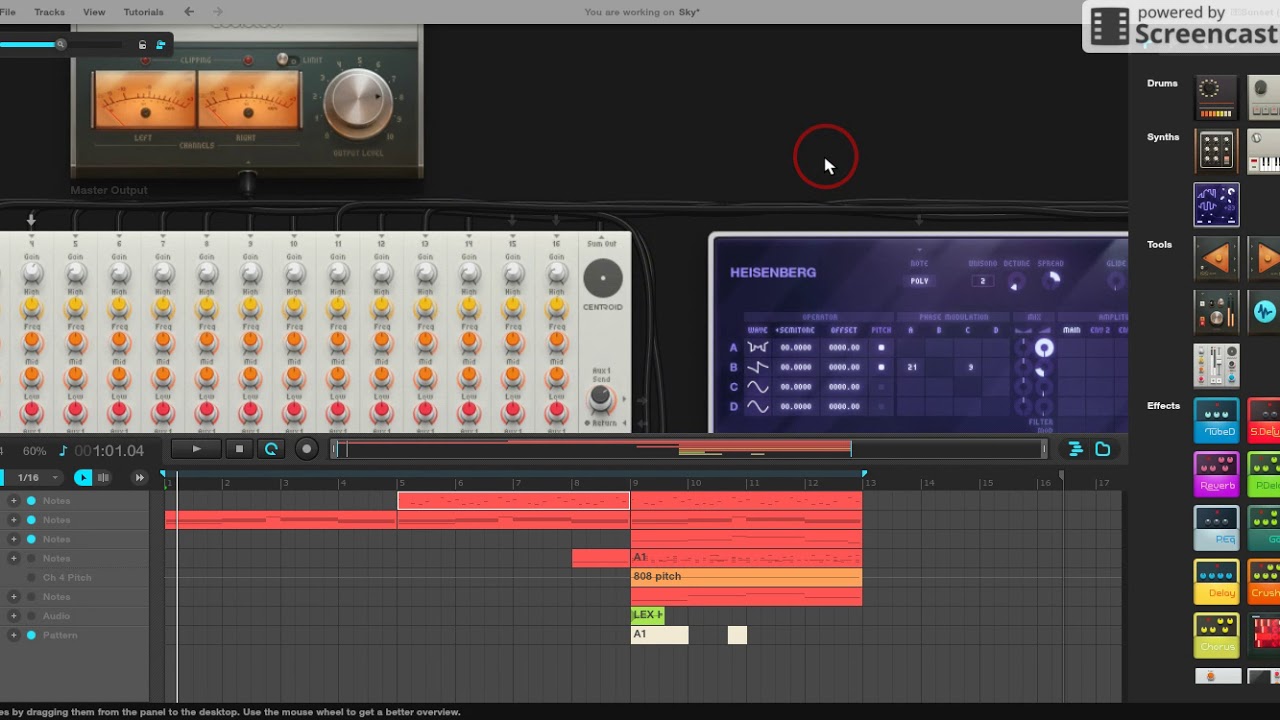This screenshot has height=720, width=1280.
Task: Expand the Notes track below Ch 4 Pitch
Action: tap(13, 597)
